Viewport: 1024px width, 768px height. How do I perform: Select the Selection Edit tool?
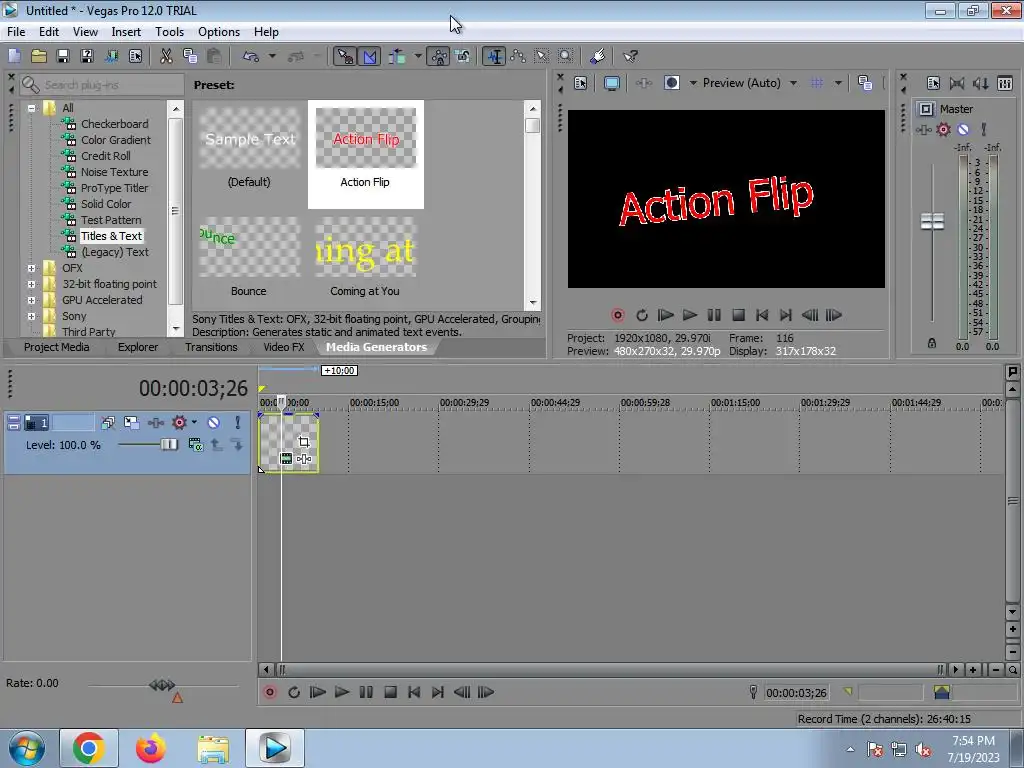pyautogui.click(x=541, y=57)
